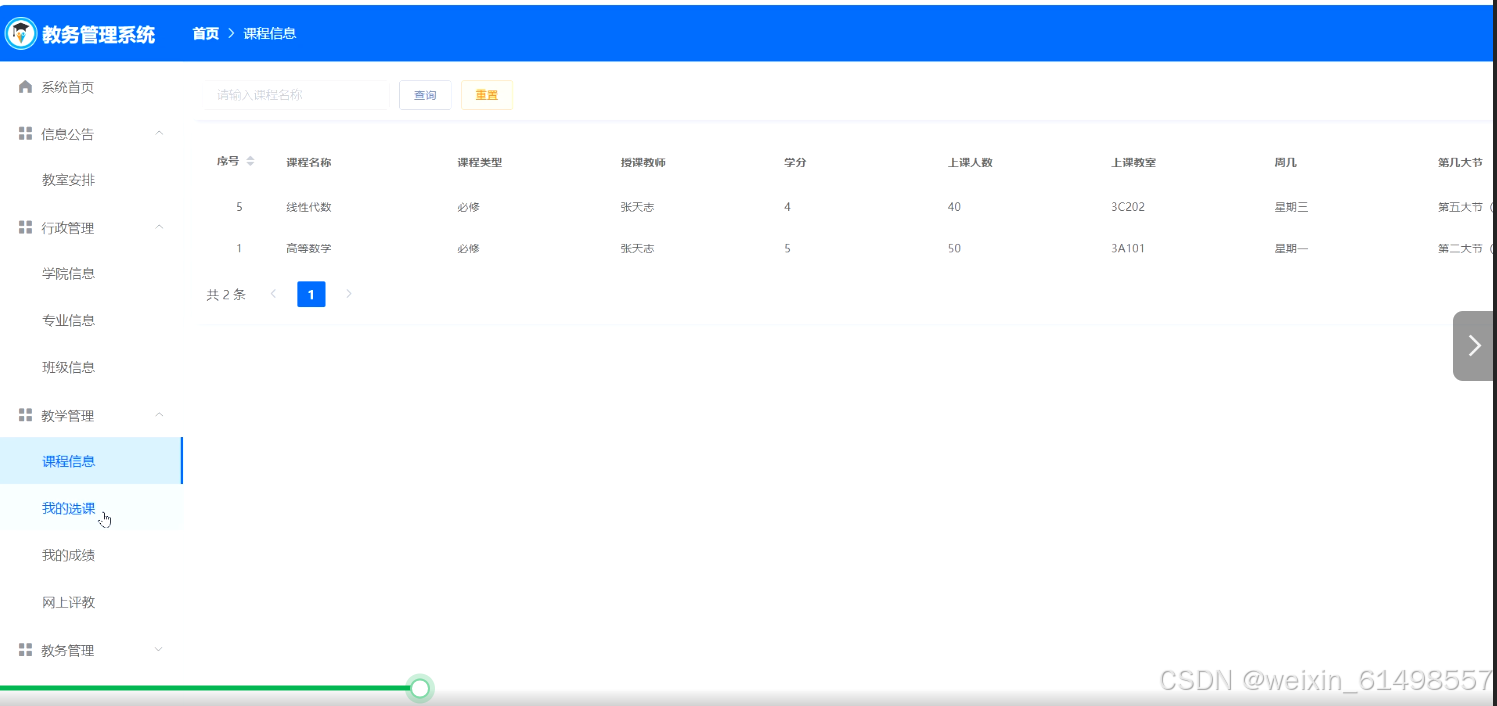The width and height of the screenshot is (1497, 706).
Task: Click the next page arrow in pagination
Action: pyautogui.click(x=349, y=294)
